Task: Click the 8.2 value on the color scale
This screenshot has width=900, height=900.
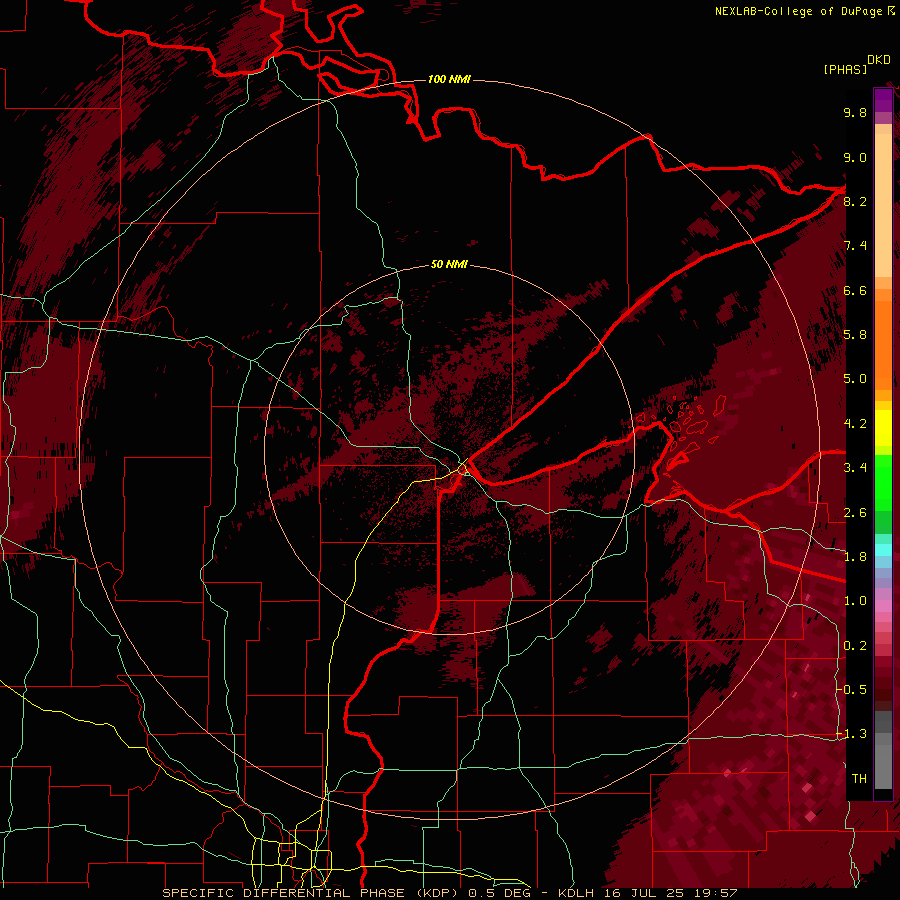Action: [855, 201]
